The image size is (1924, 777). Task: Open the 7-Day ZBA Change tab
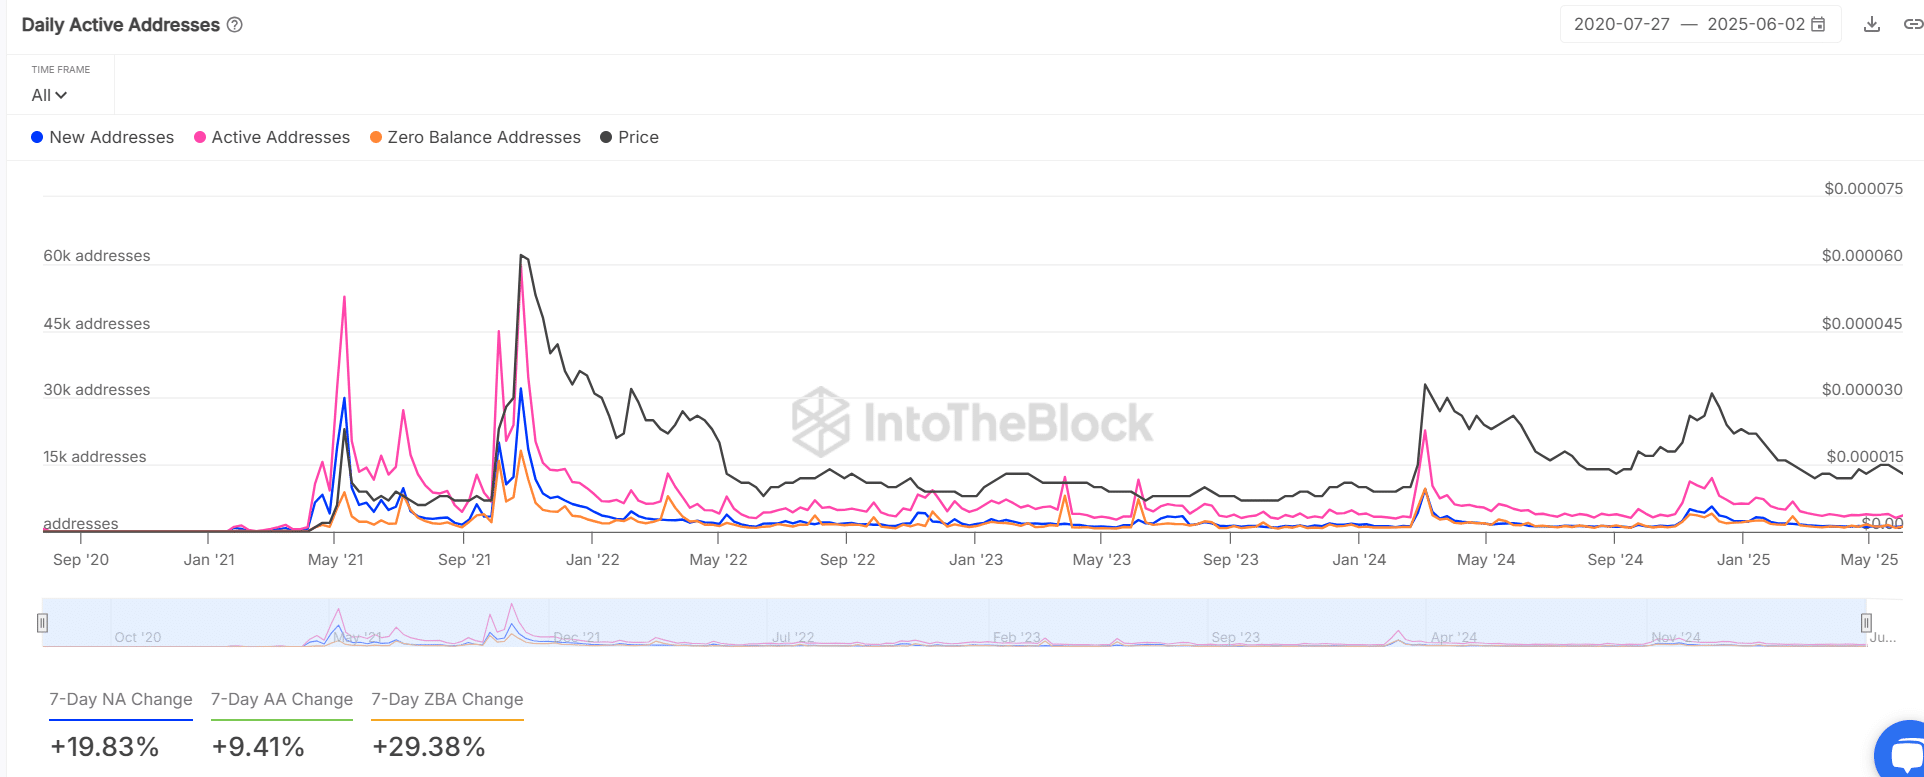click(447, 699)
